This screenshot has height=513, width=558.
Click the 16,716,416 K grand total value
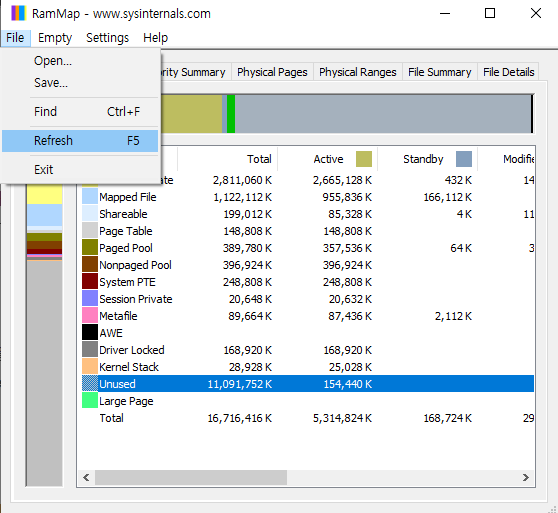pyautogui.click(x=239, y=418)
